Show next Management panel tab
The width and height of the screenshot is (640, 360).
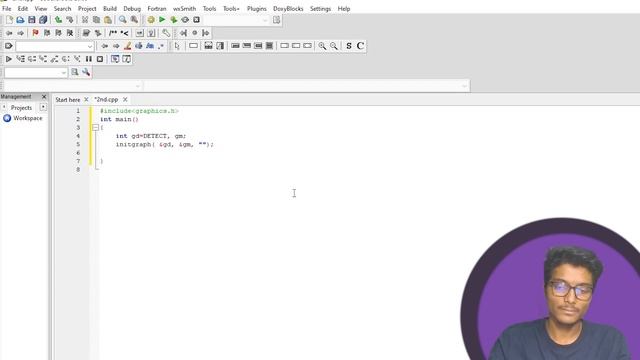tap(43, 107)
